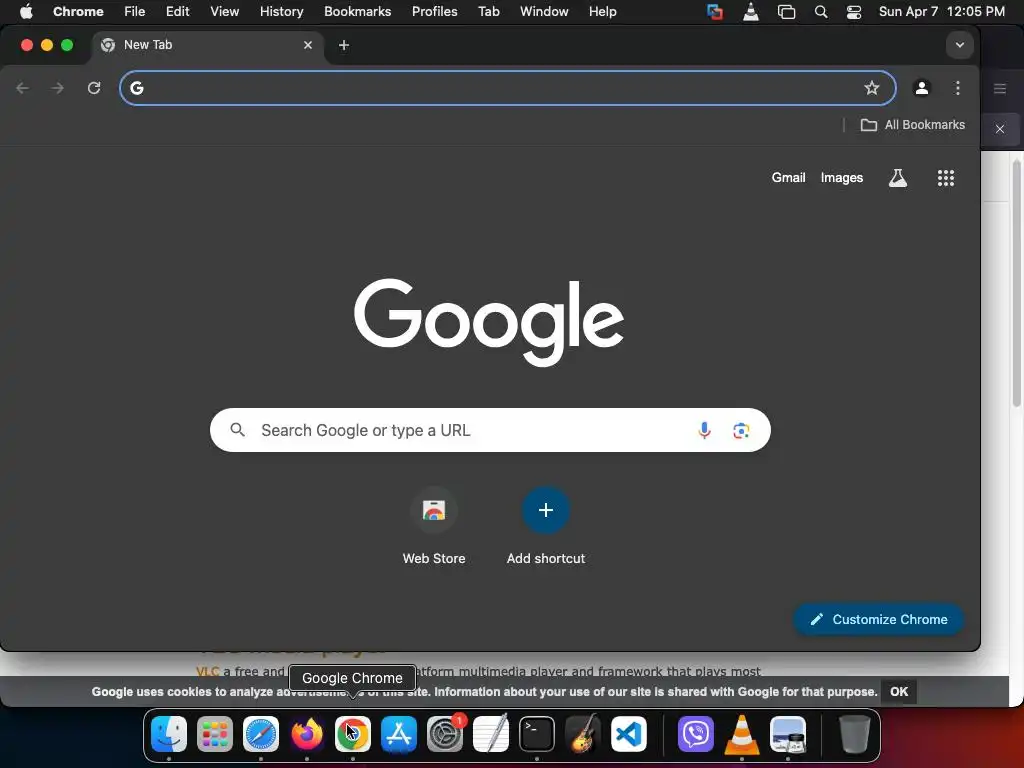1024x768 pixels.
Task: Open GarageBand from the Dock
Action: (x=583, y=734)
